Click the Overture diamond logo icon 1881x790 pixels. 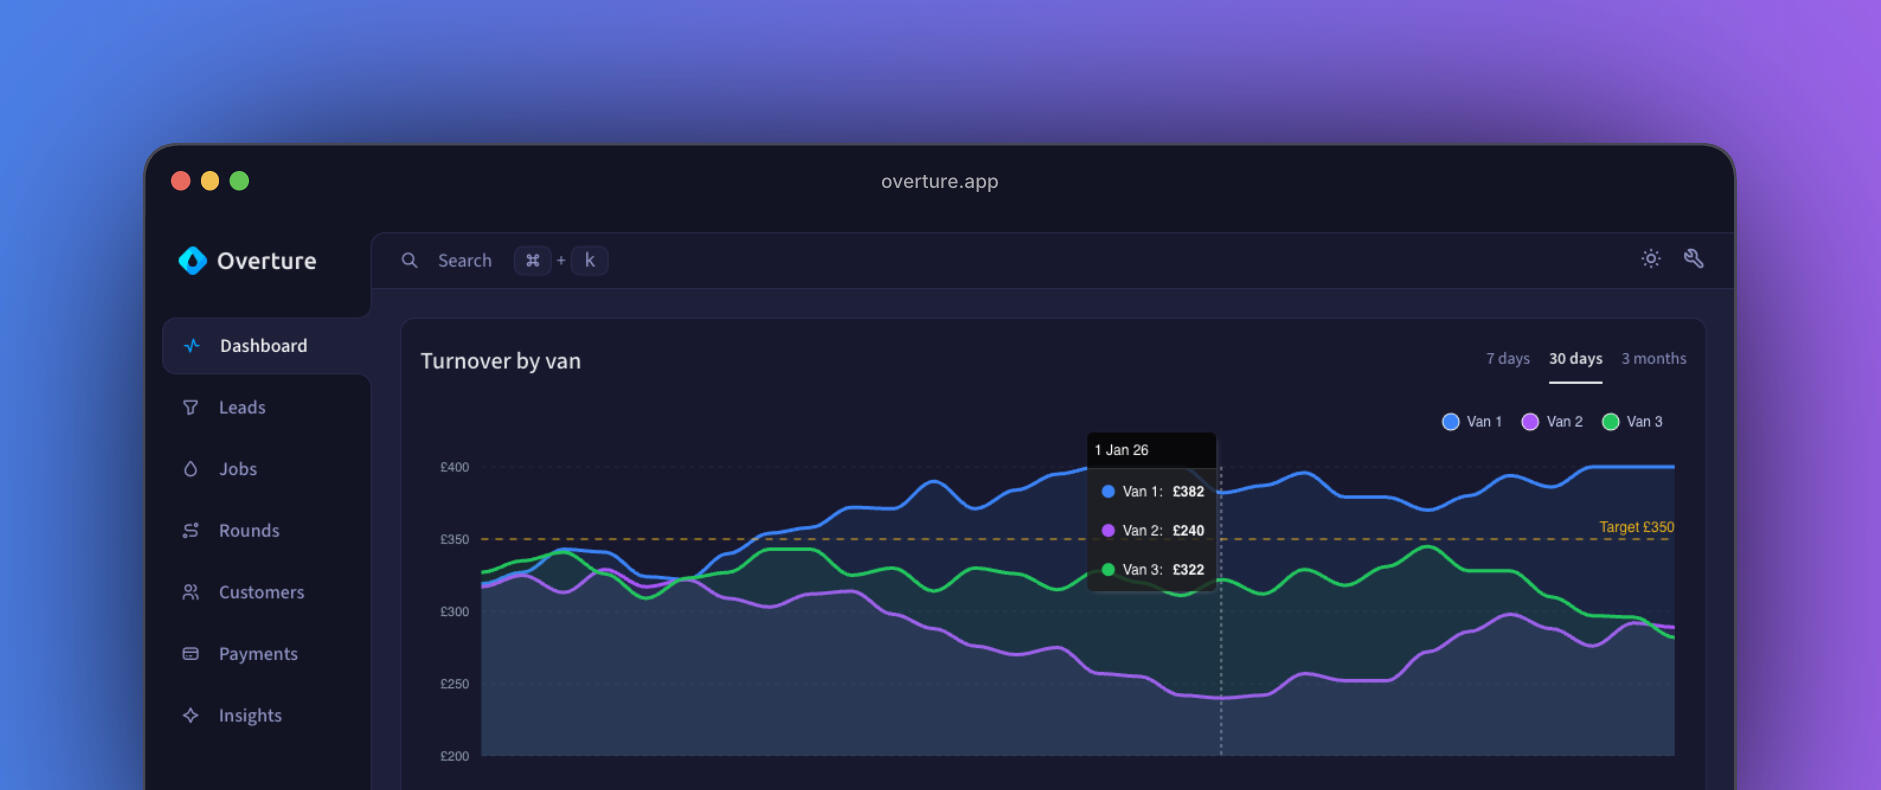[x=192, y=261]
